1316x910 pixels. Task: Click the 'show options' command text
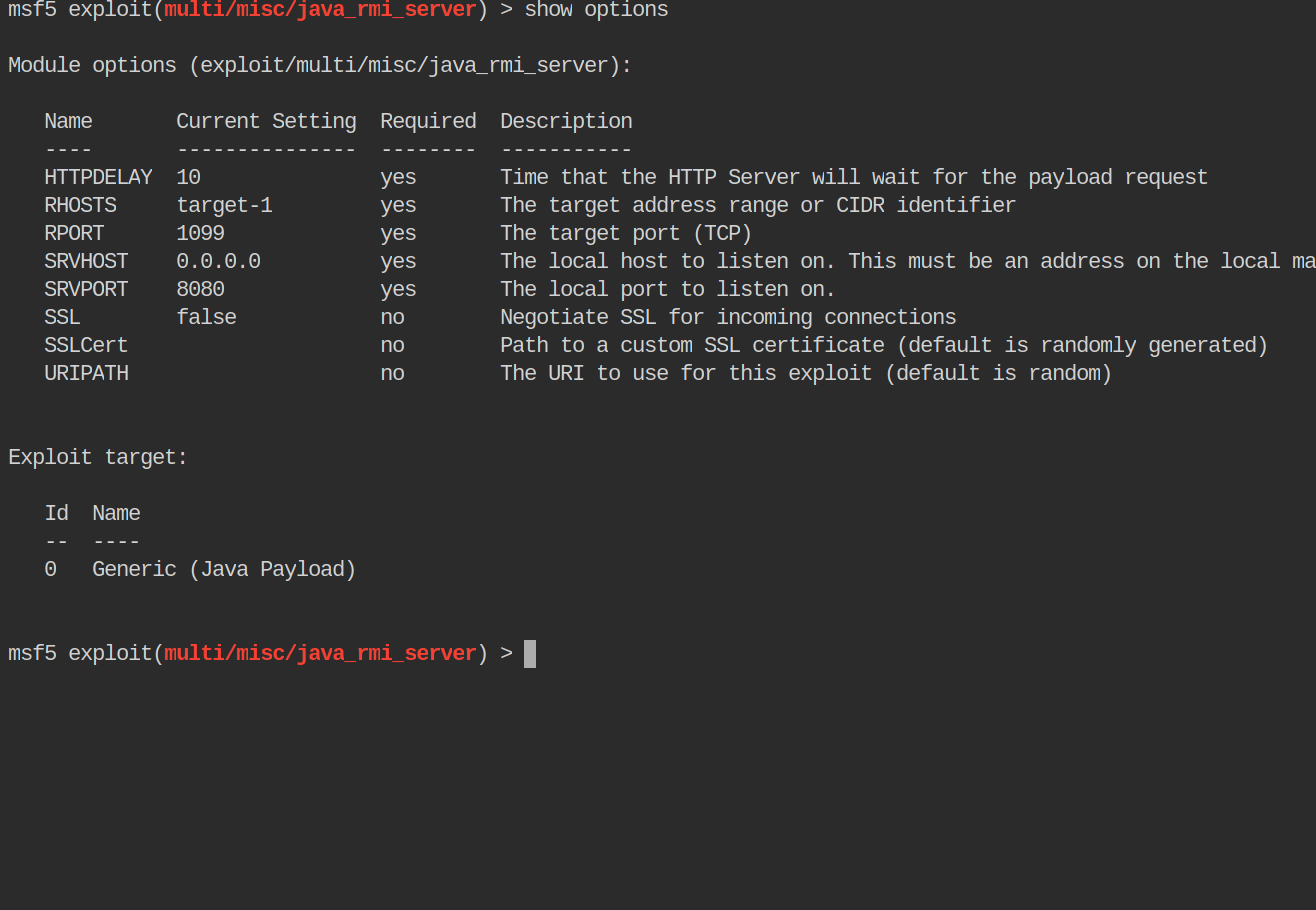596,10
